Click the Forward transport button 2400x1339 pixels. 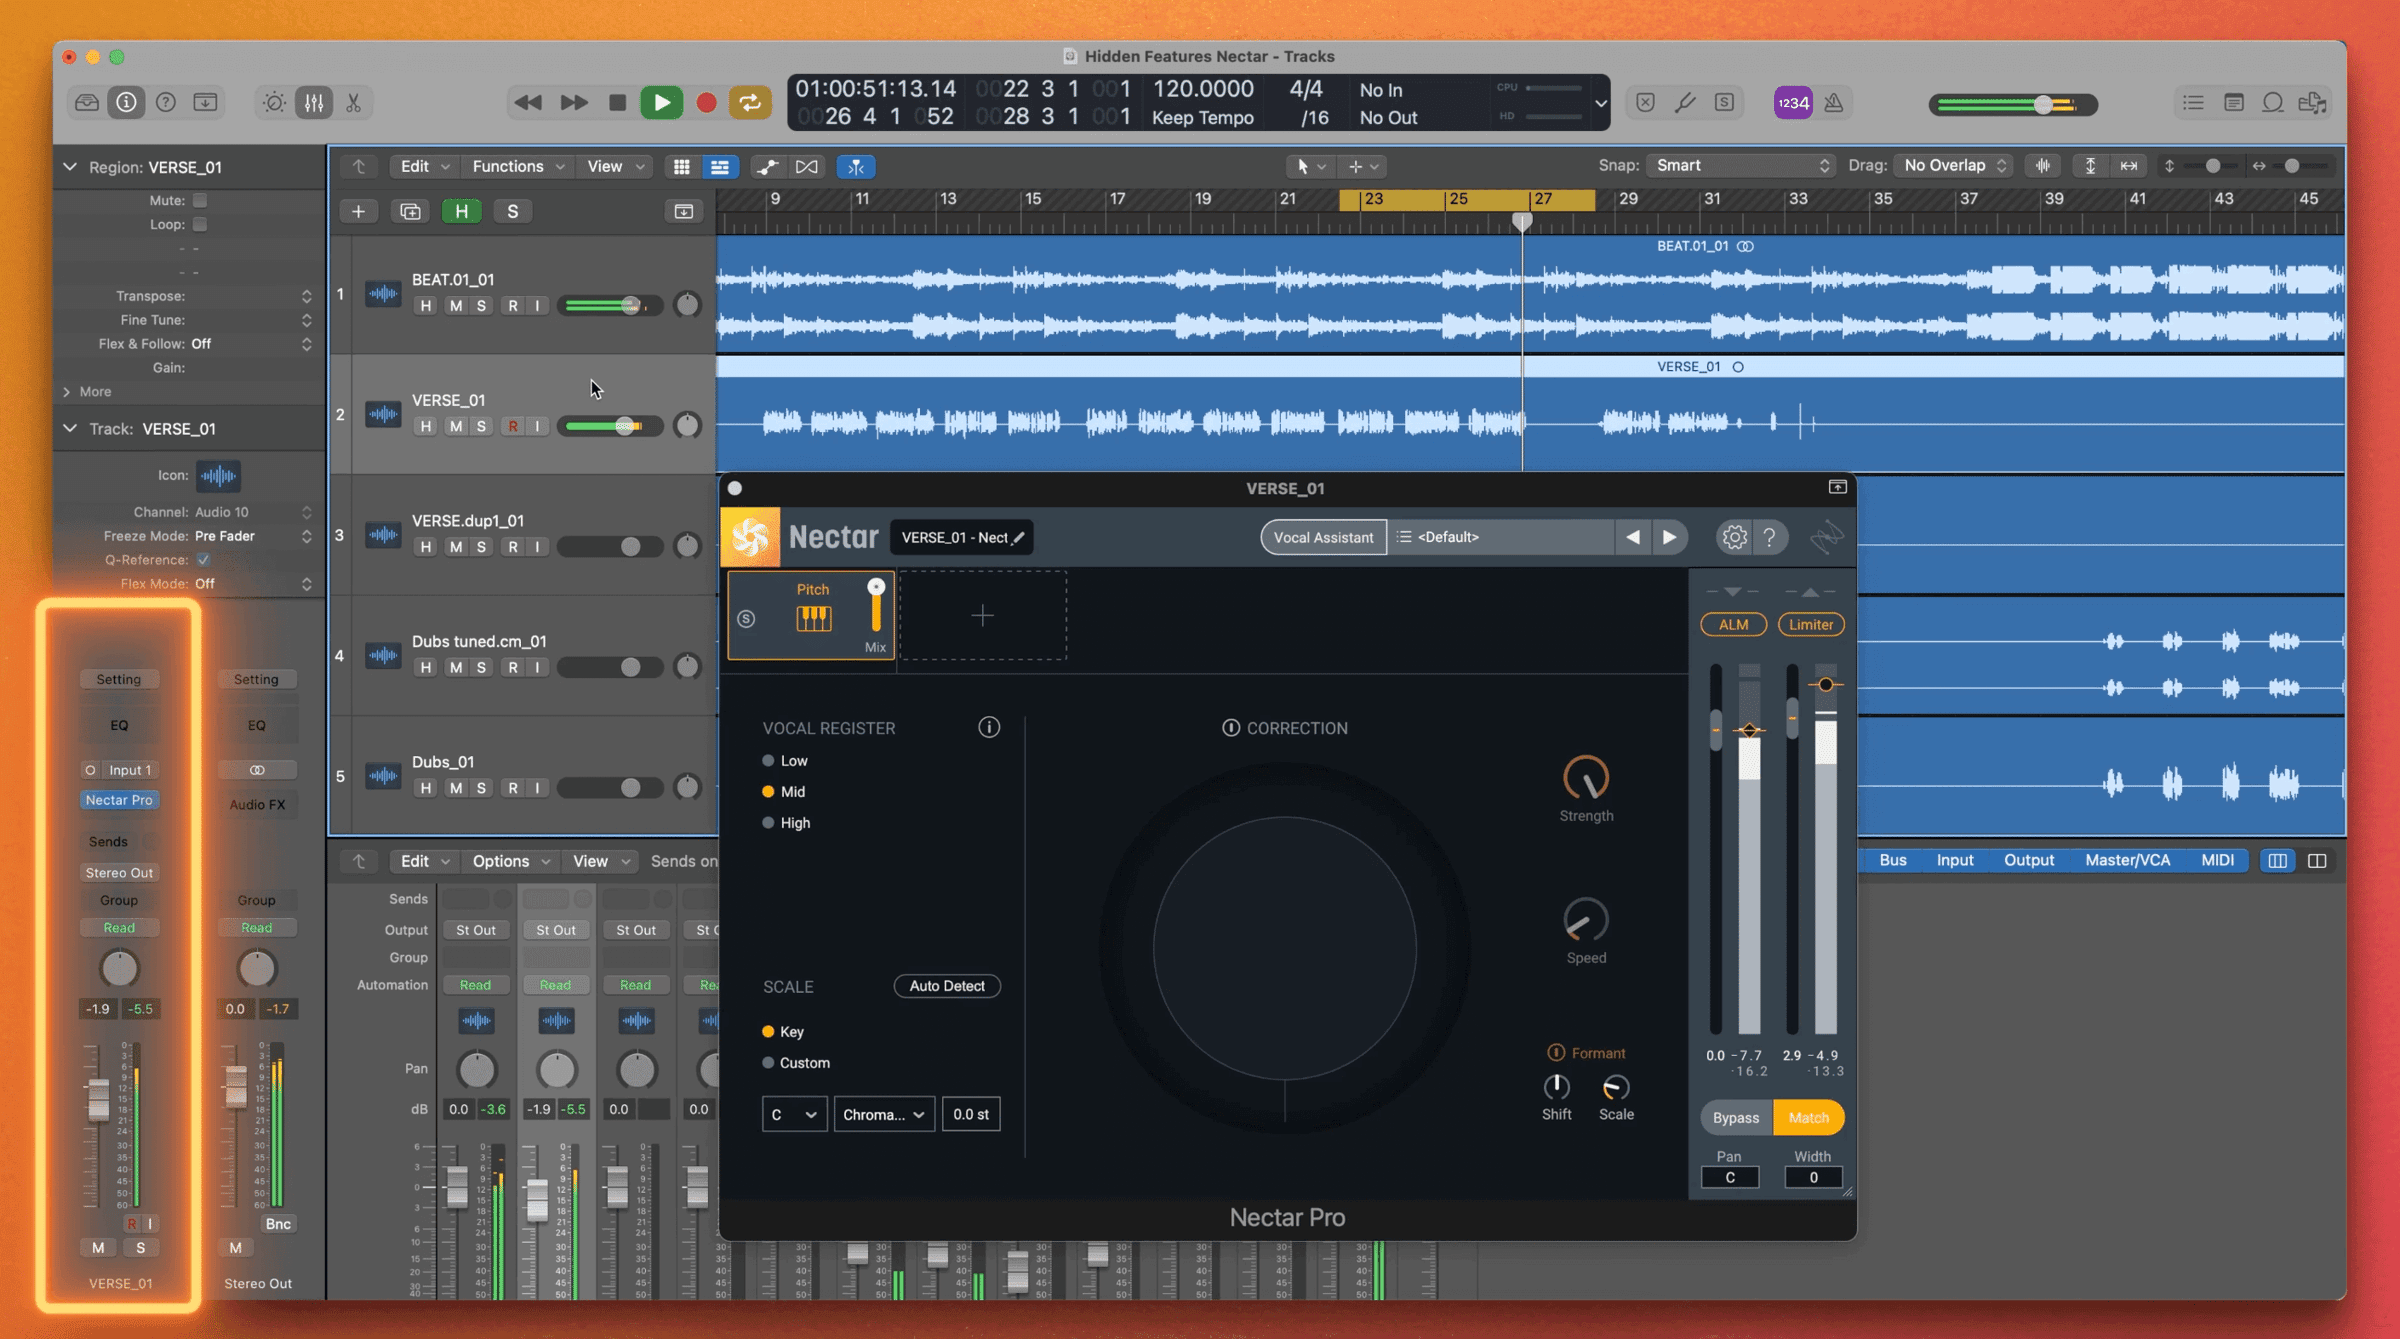point(573,102)
